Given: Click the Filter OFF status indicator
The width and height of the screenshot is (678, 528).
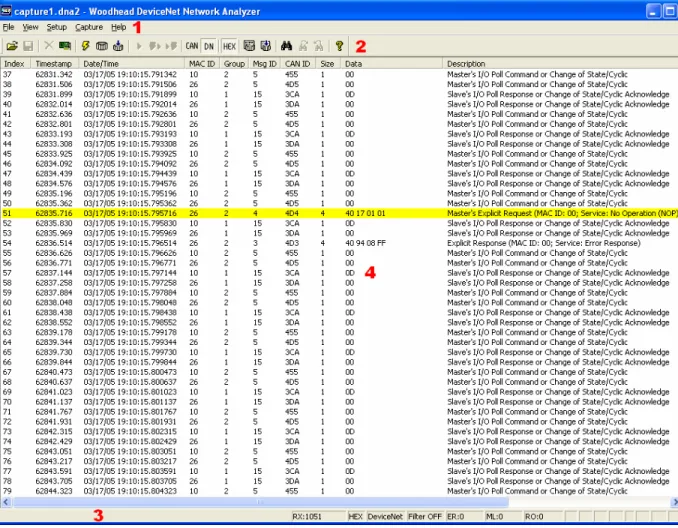Looking at the screenshot, I should [425, 516].
